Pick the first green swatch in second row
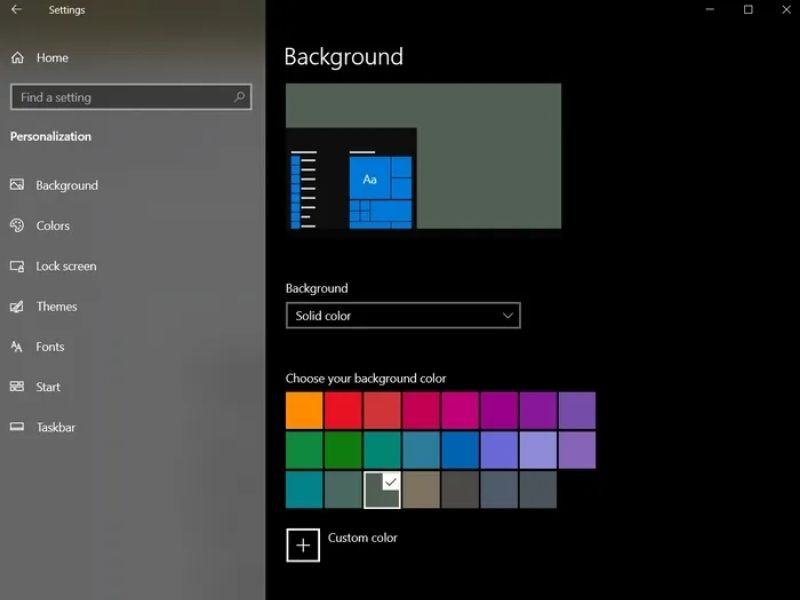800x600 pixels. click(x=304, y=450)
